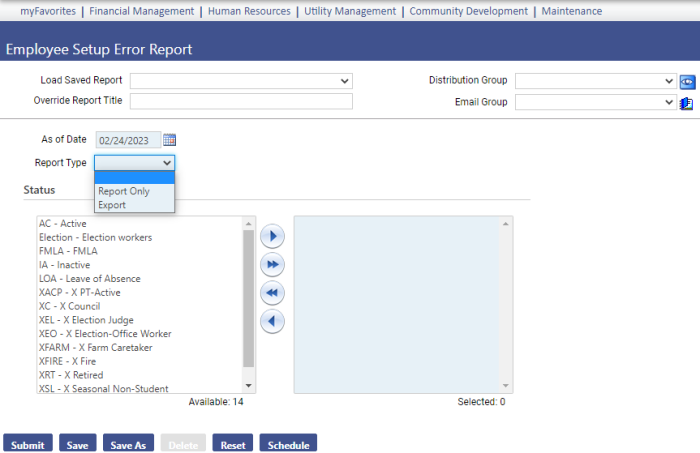Select Export option in Report Type dropdown
Image resolution: width=700 pixels, height=453 pixels.
click(112, 205)
